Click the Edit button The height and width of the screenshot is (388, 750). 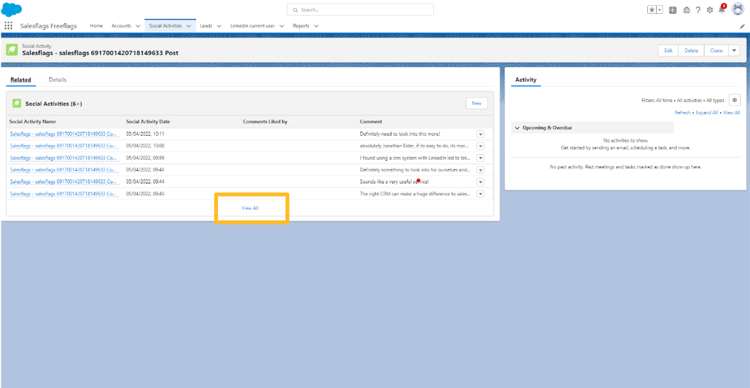pyautogui.click(x=668, y=50)
